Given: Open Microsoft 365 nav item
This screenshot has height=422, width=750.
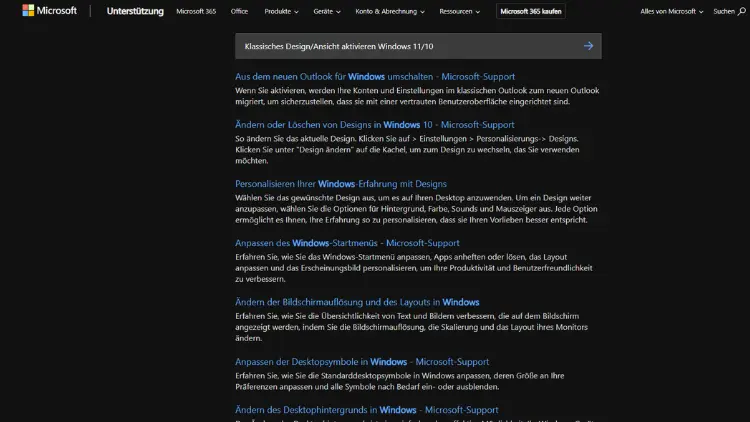Looking at the screenshot, I should [x=196, y=11].
